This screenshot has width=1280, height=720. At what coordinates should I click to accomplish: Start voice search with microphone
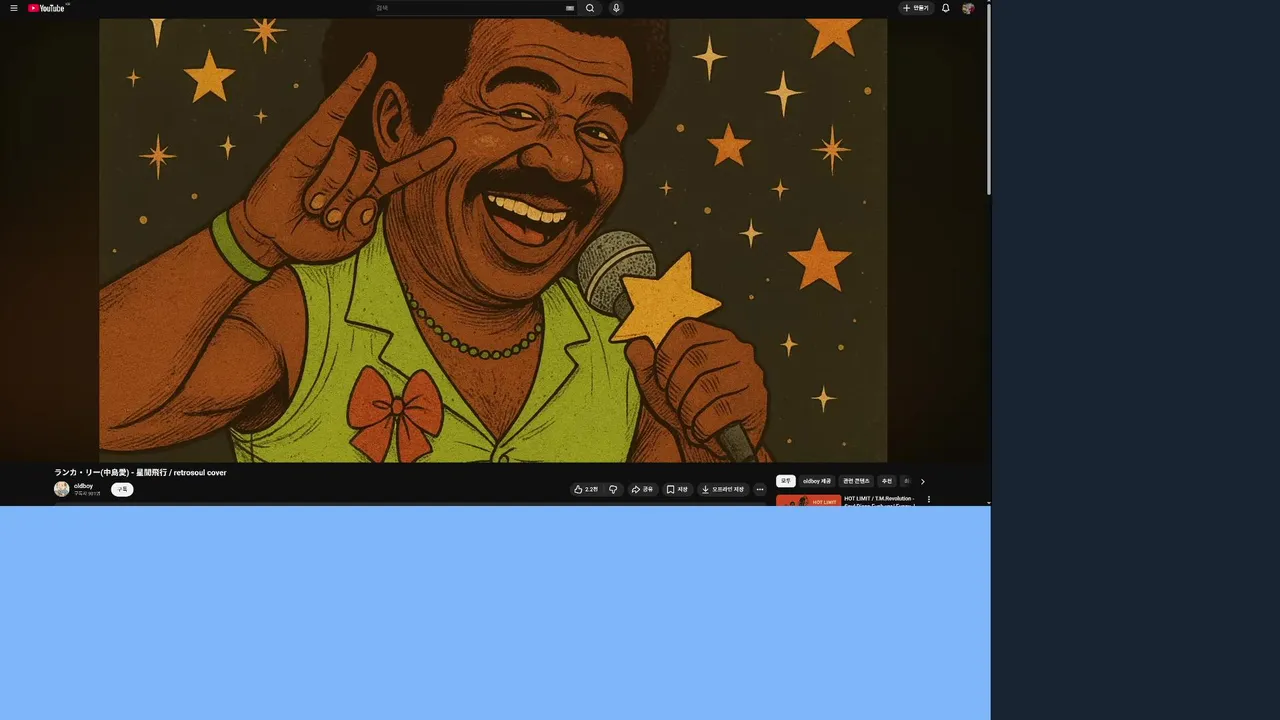pyautogui.click(x=616, y=8)
